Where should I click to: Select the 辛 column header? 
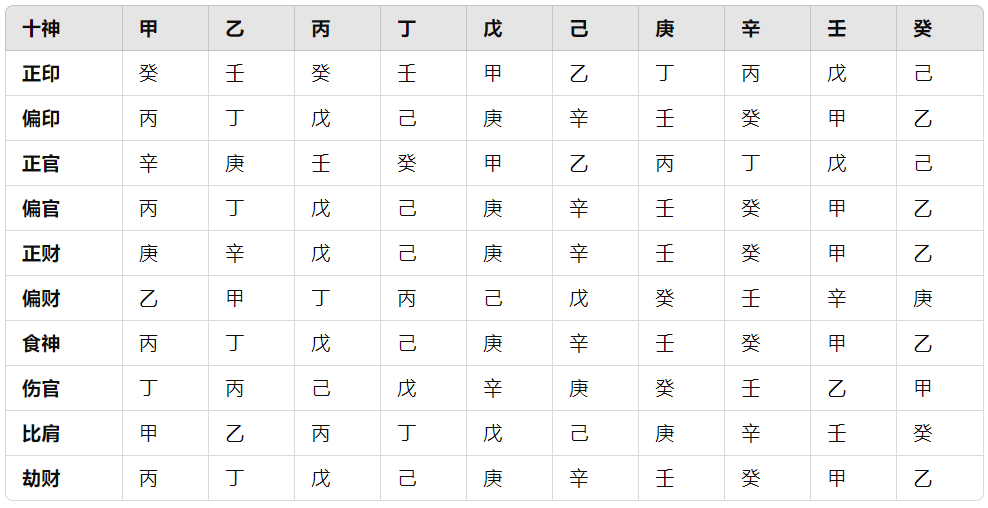point(751,29)
